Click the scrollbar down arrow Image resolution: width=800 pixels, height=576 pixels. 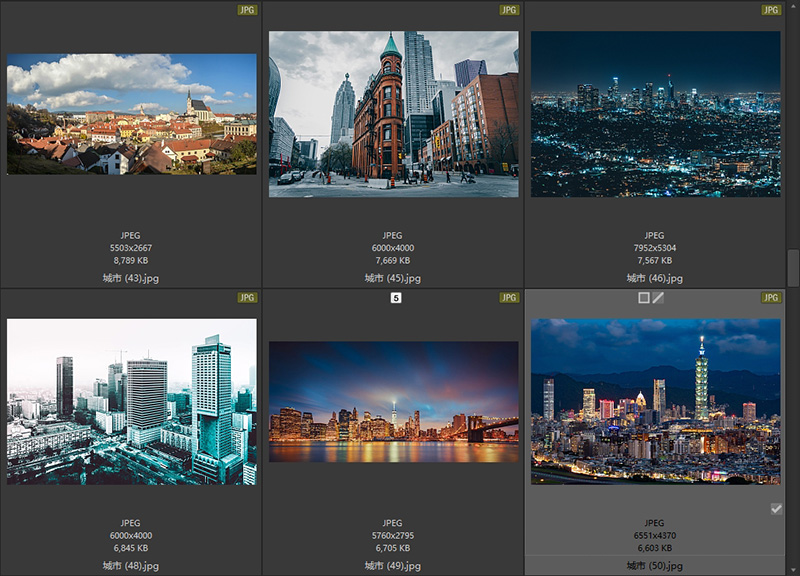click(x=793, y=569)
